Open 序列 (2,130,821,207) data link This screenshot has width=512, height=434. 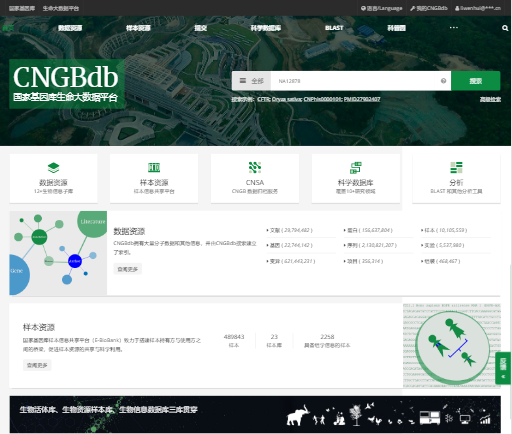[371, 245]
